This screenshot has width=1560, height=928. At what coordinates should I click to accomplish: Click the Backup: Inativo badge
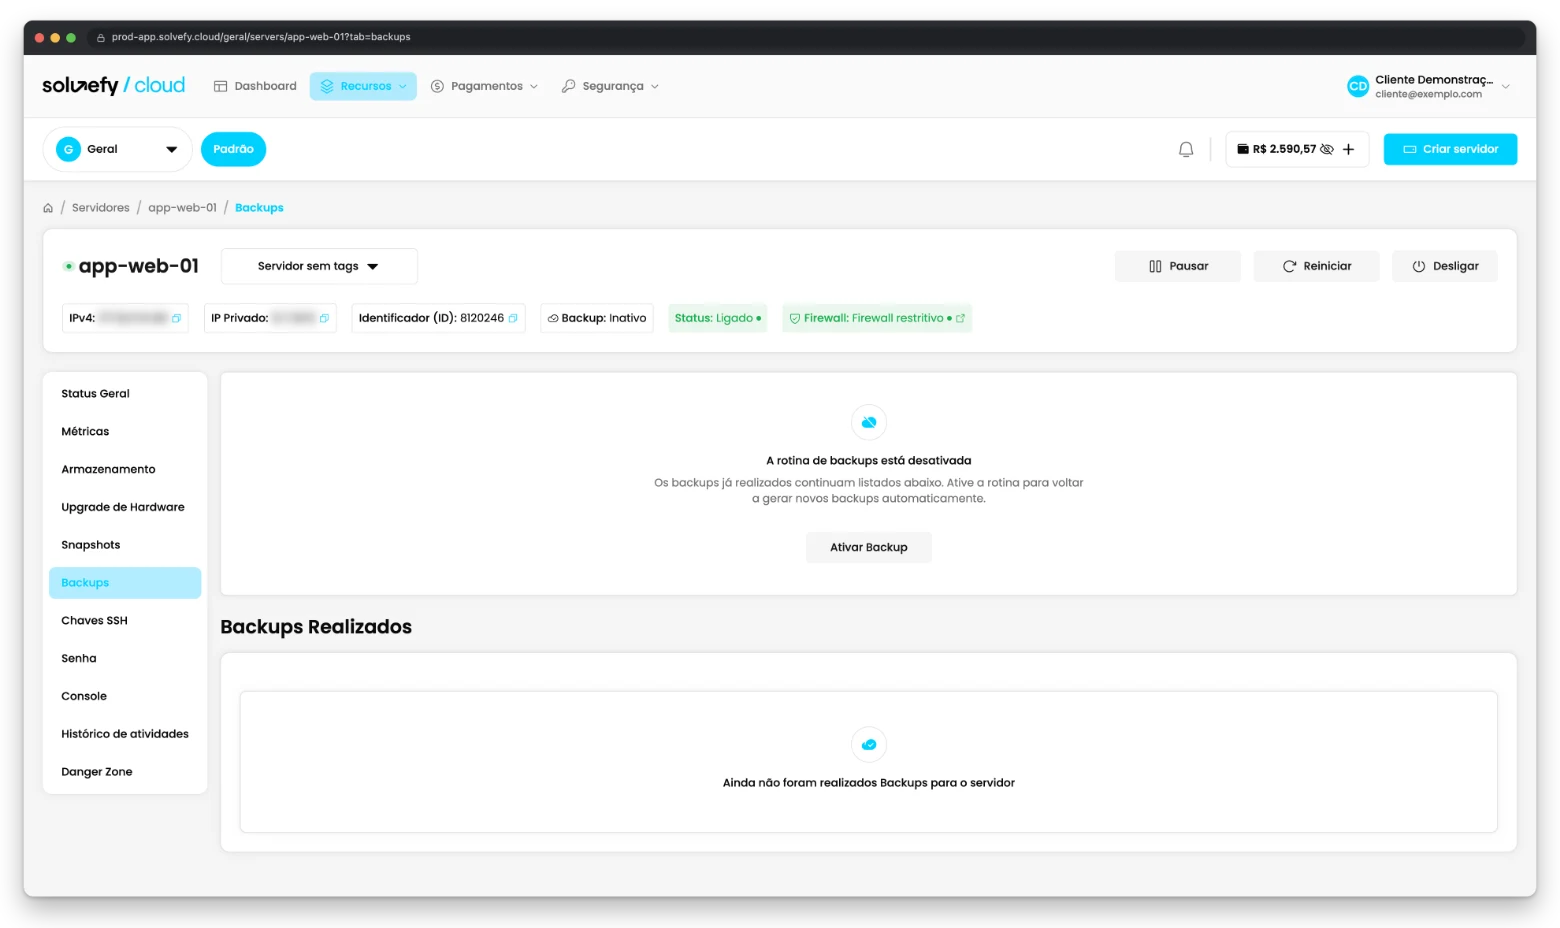597,318
